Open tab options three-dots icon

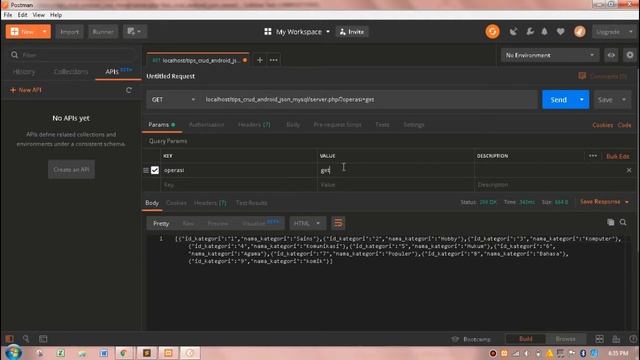(x=273, y=60)
